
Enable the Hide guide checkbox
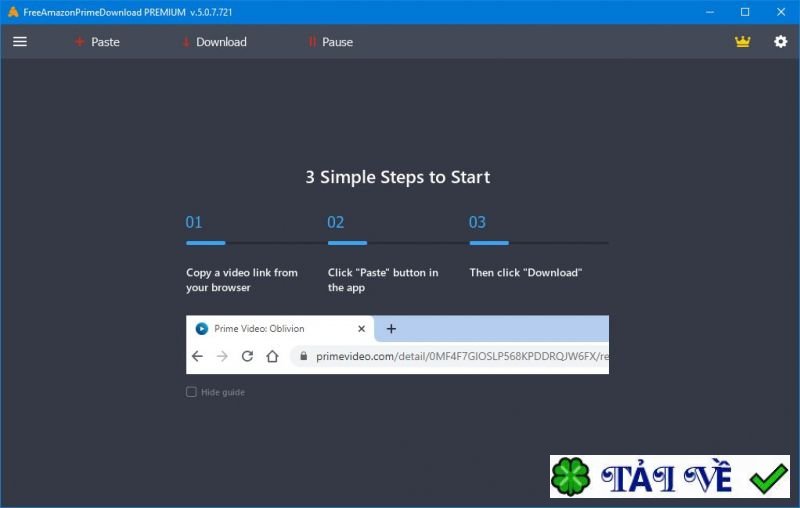pyautogui.click(x=191, y=392)
